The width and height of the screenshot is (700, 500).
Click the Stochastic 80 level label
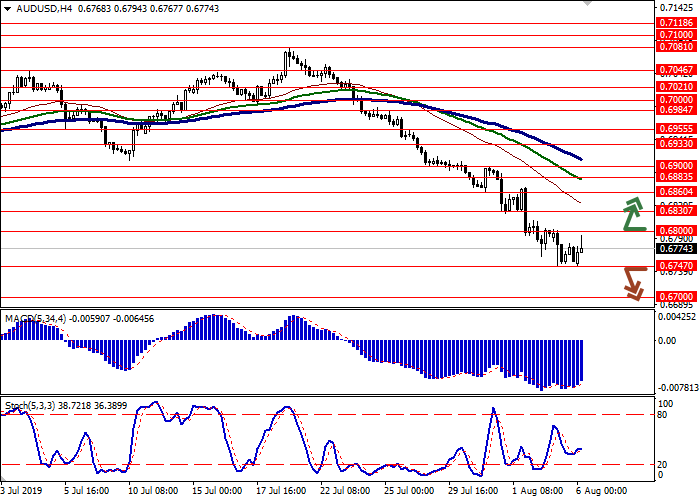664,414
